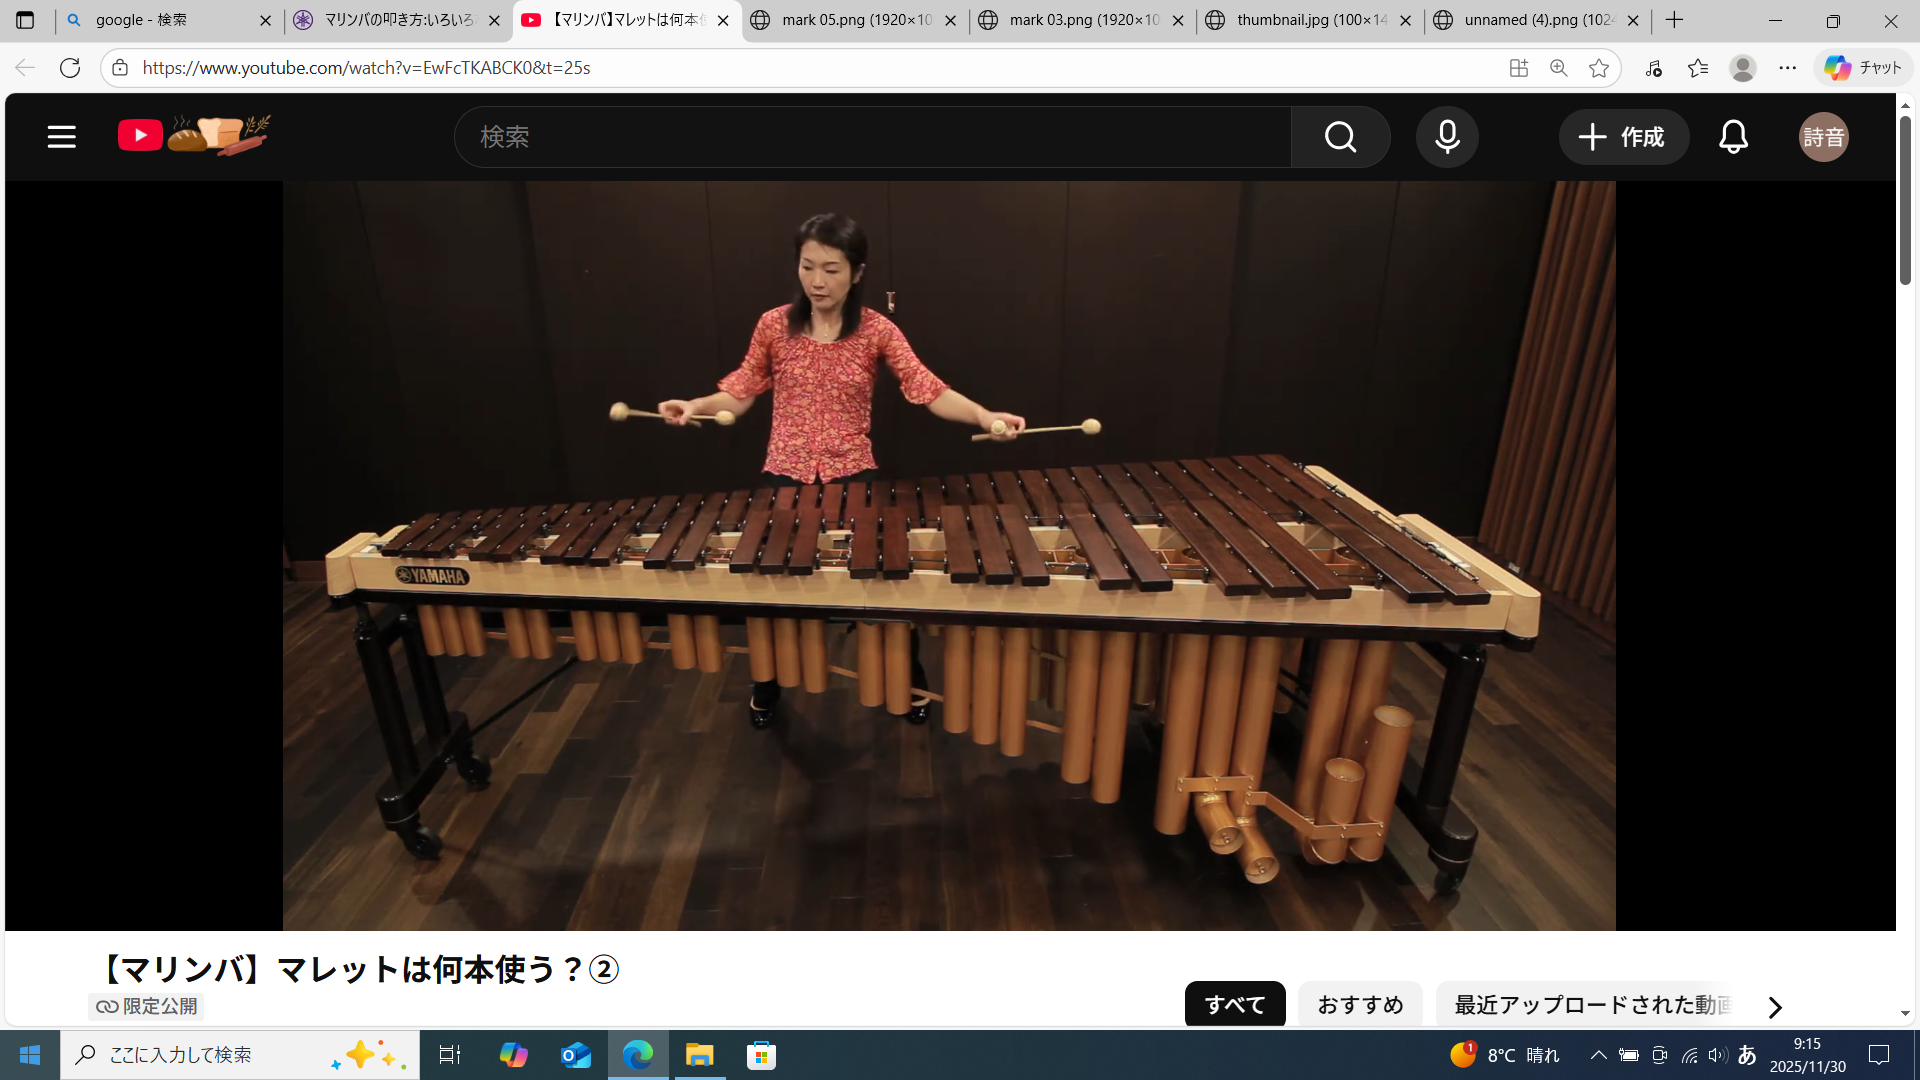Open the YouTube hamburger guide menu
1920x1080 pixels.
tap(61, 137)
